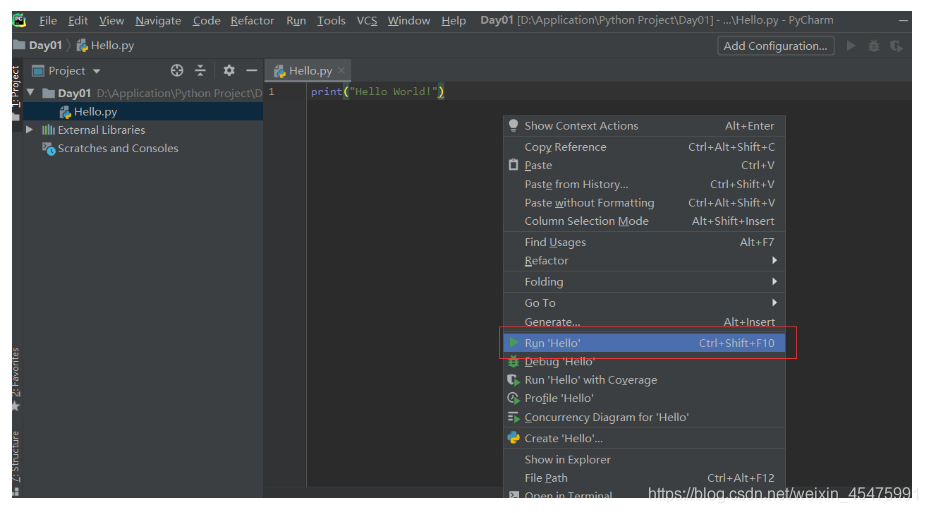Expand the External Libraries node

tap(30, 130)
